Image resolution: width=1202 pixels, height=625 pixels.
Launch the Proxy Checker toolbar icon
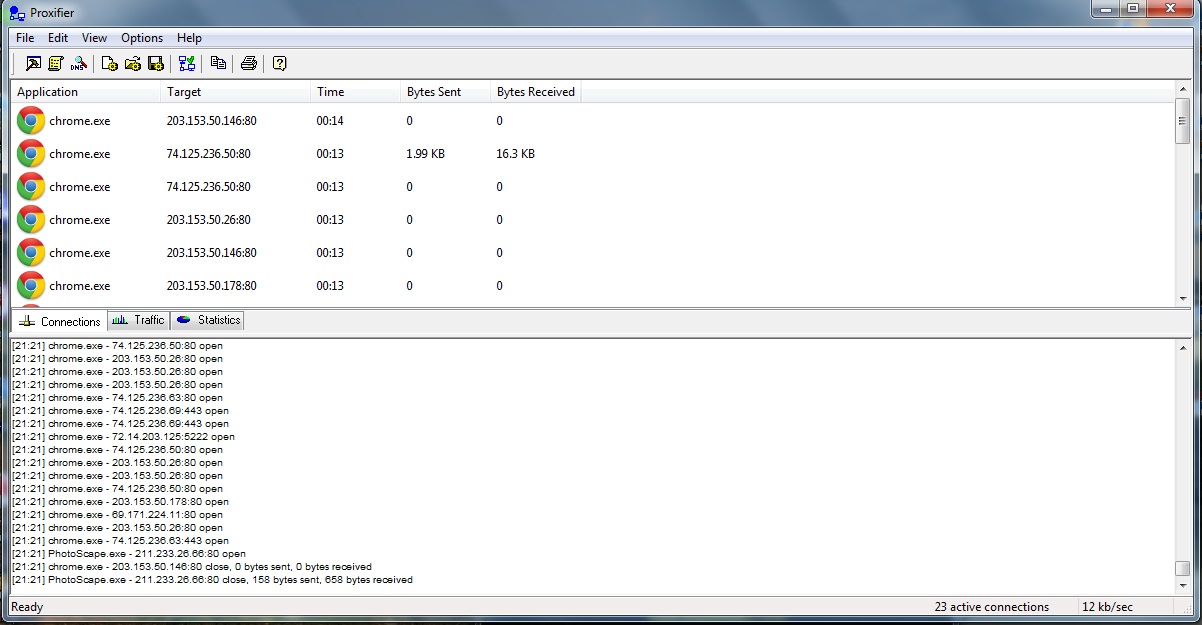coord(187,63)
